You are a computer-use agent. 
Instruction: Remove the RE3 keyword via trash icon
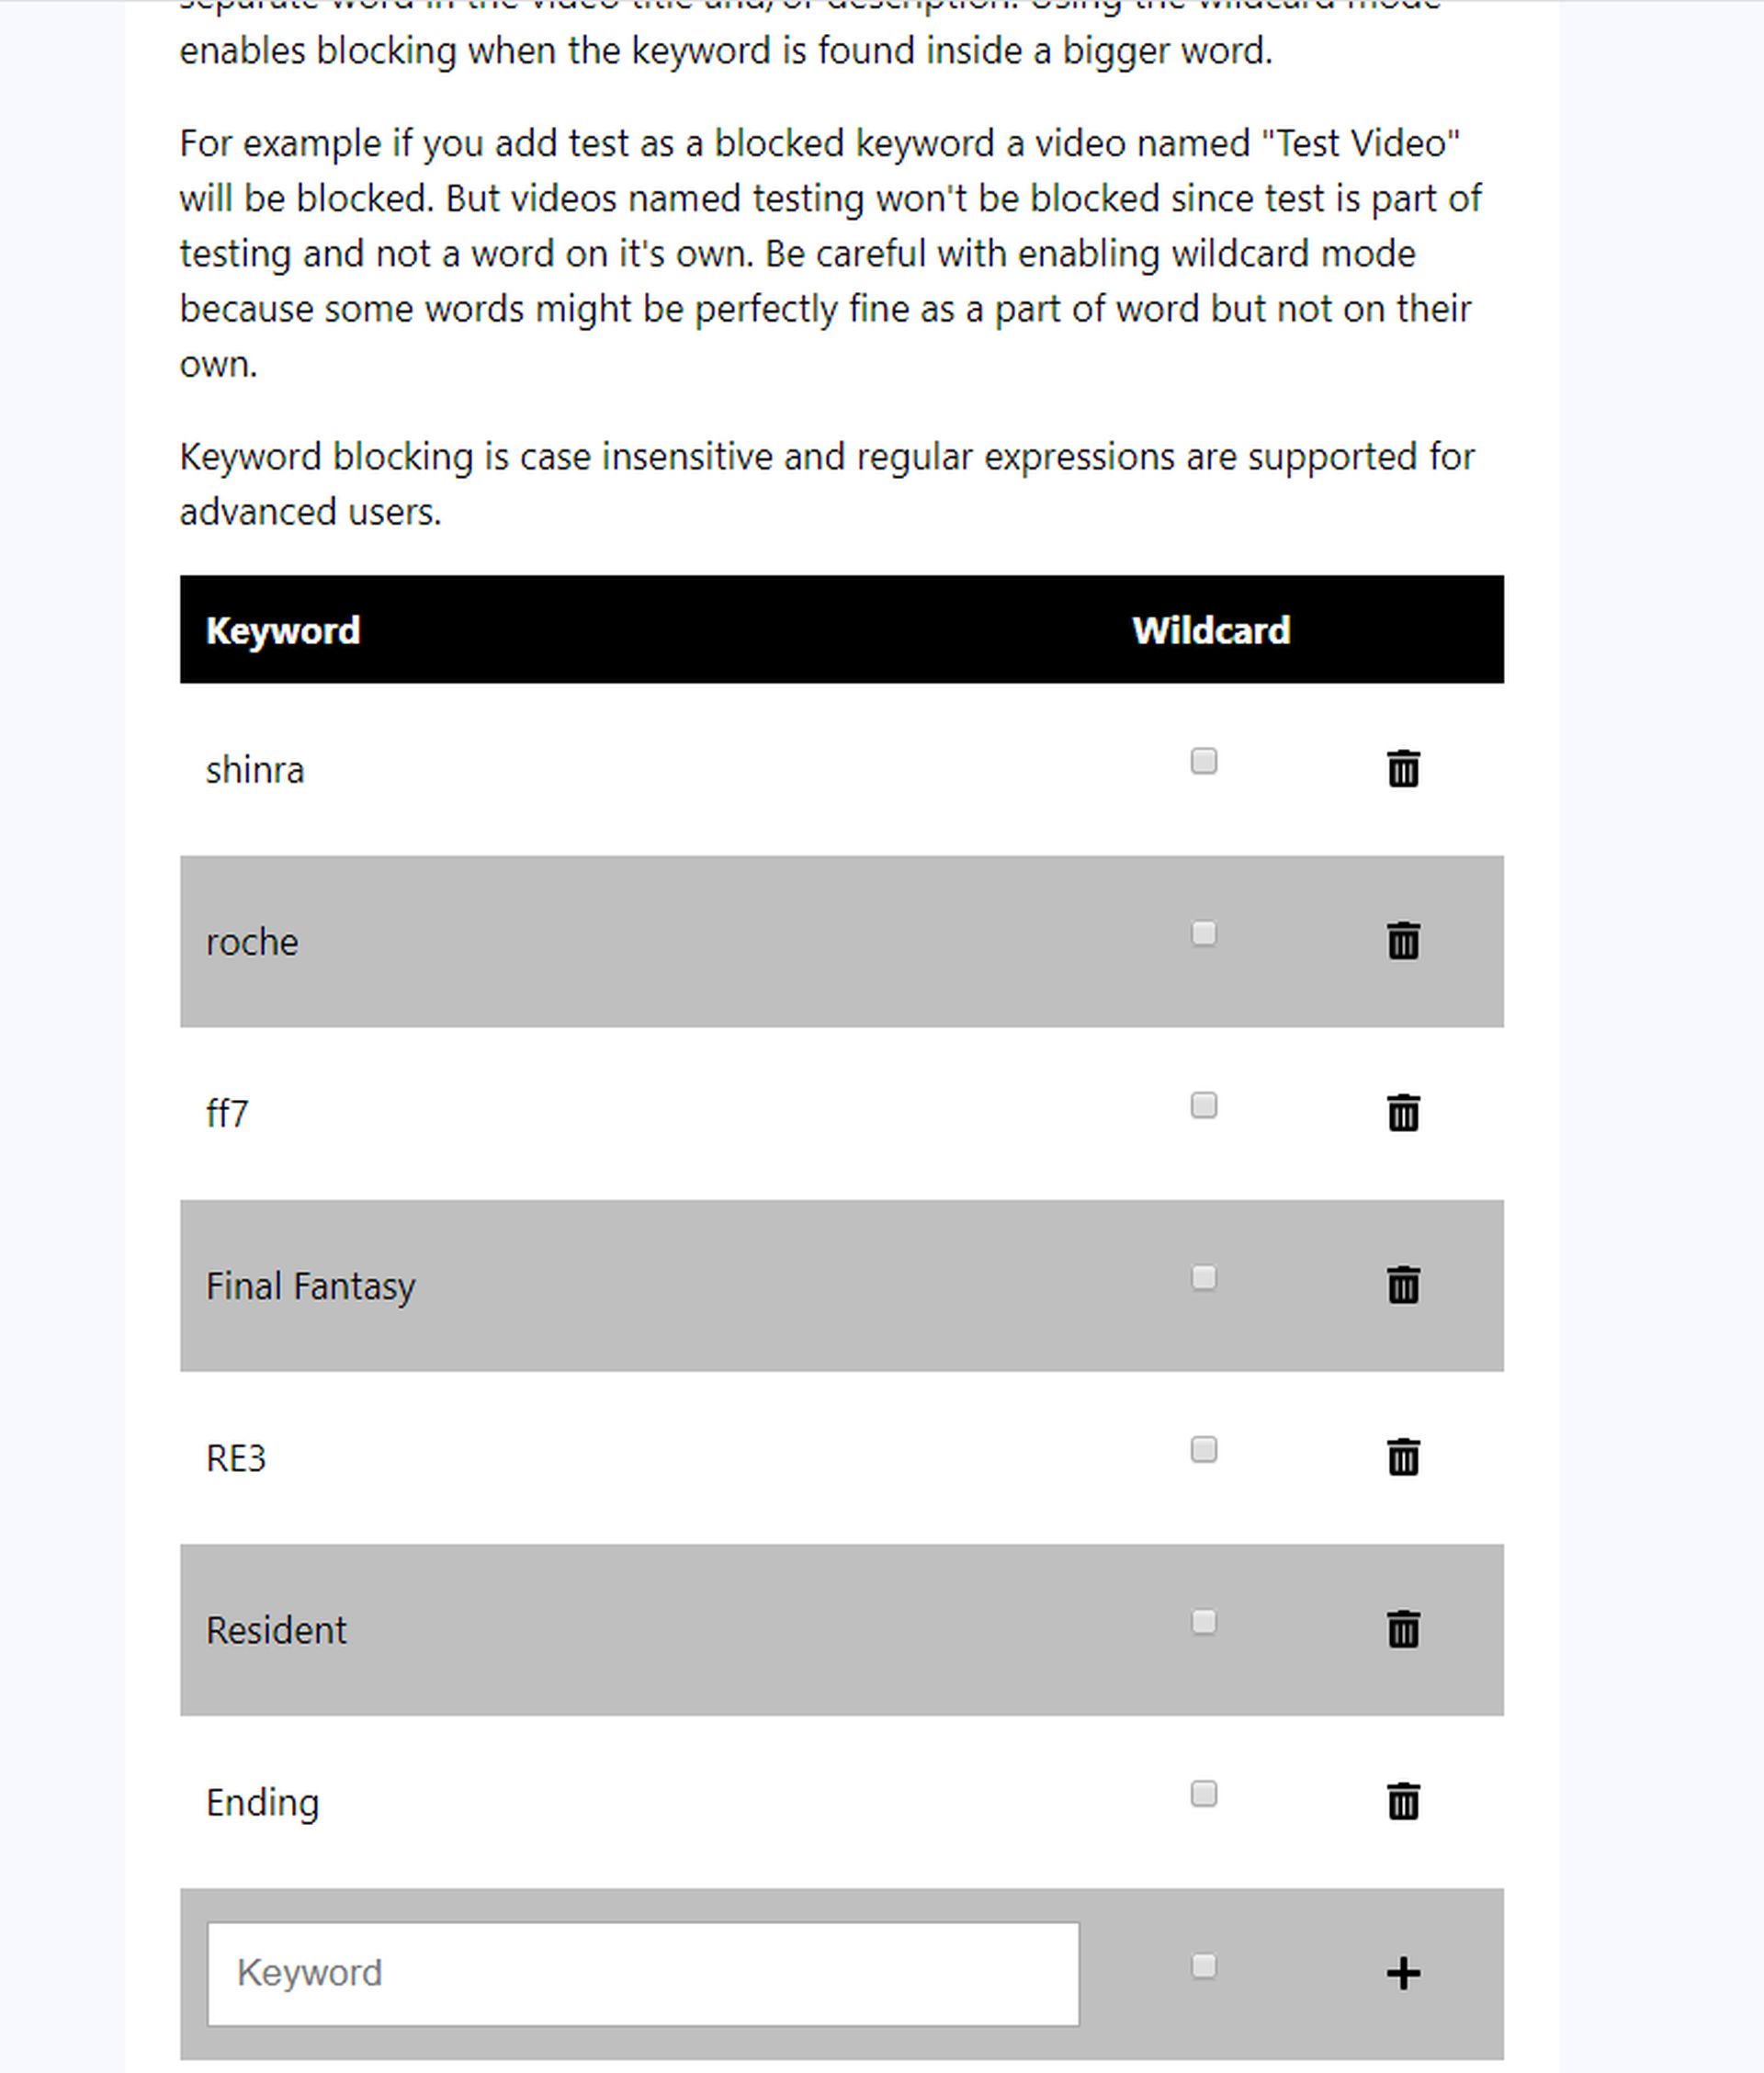[x=1403, y=1456]
